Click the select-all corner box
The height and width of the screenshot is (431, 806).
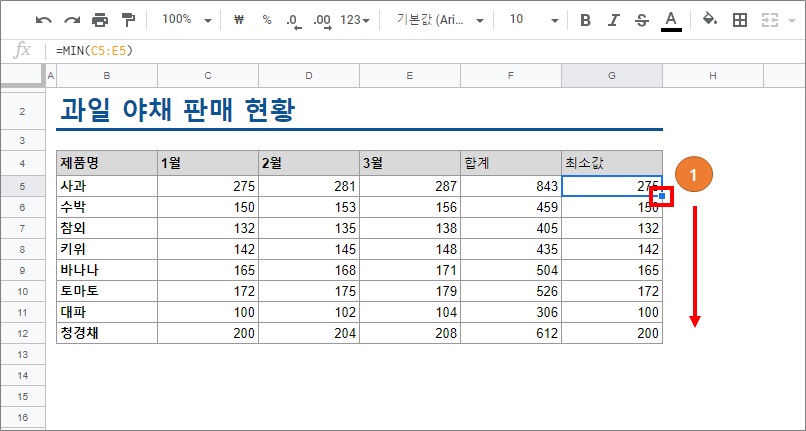[23, 76]
